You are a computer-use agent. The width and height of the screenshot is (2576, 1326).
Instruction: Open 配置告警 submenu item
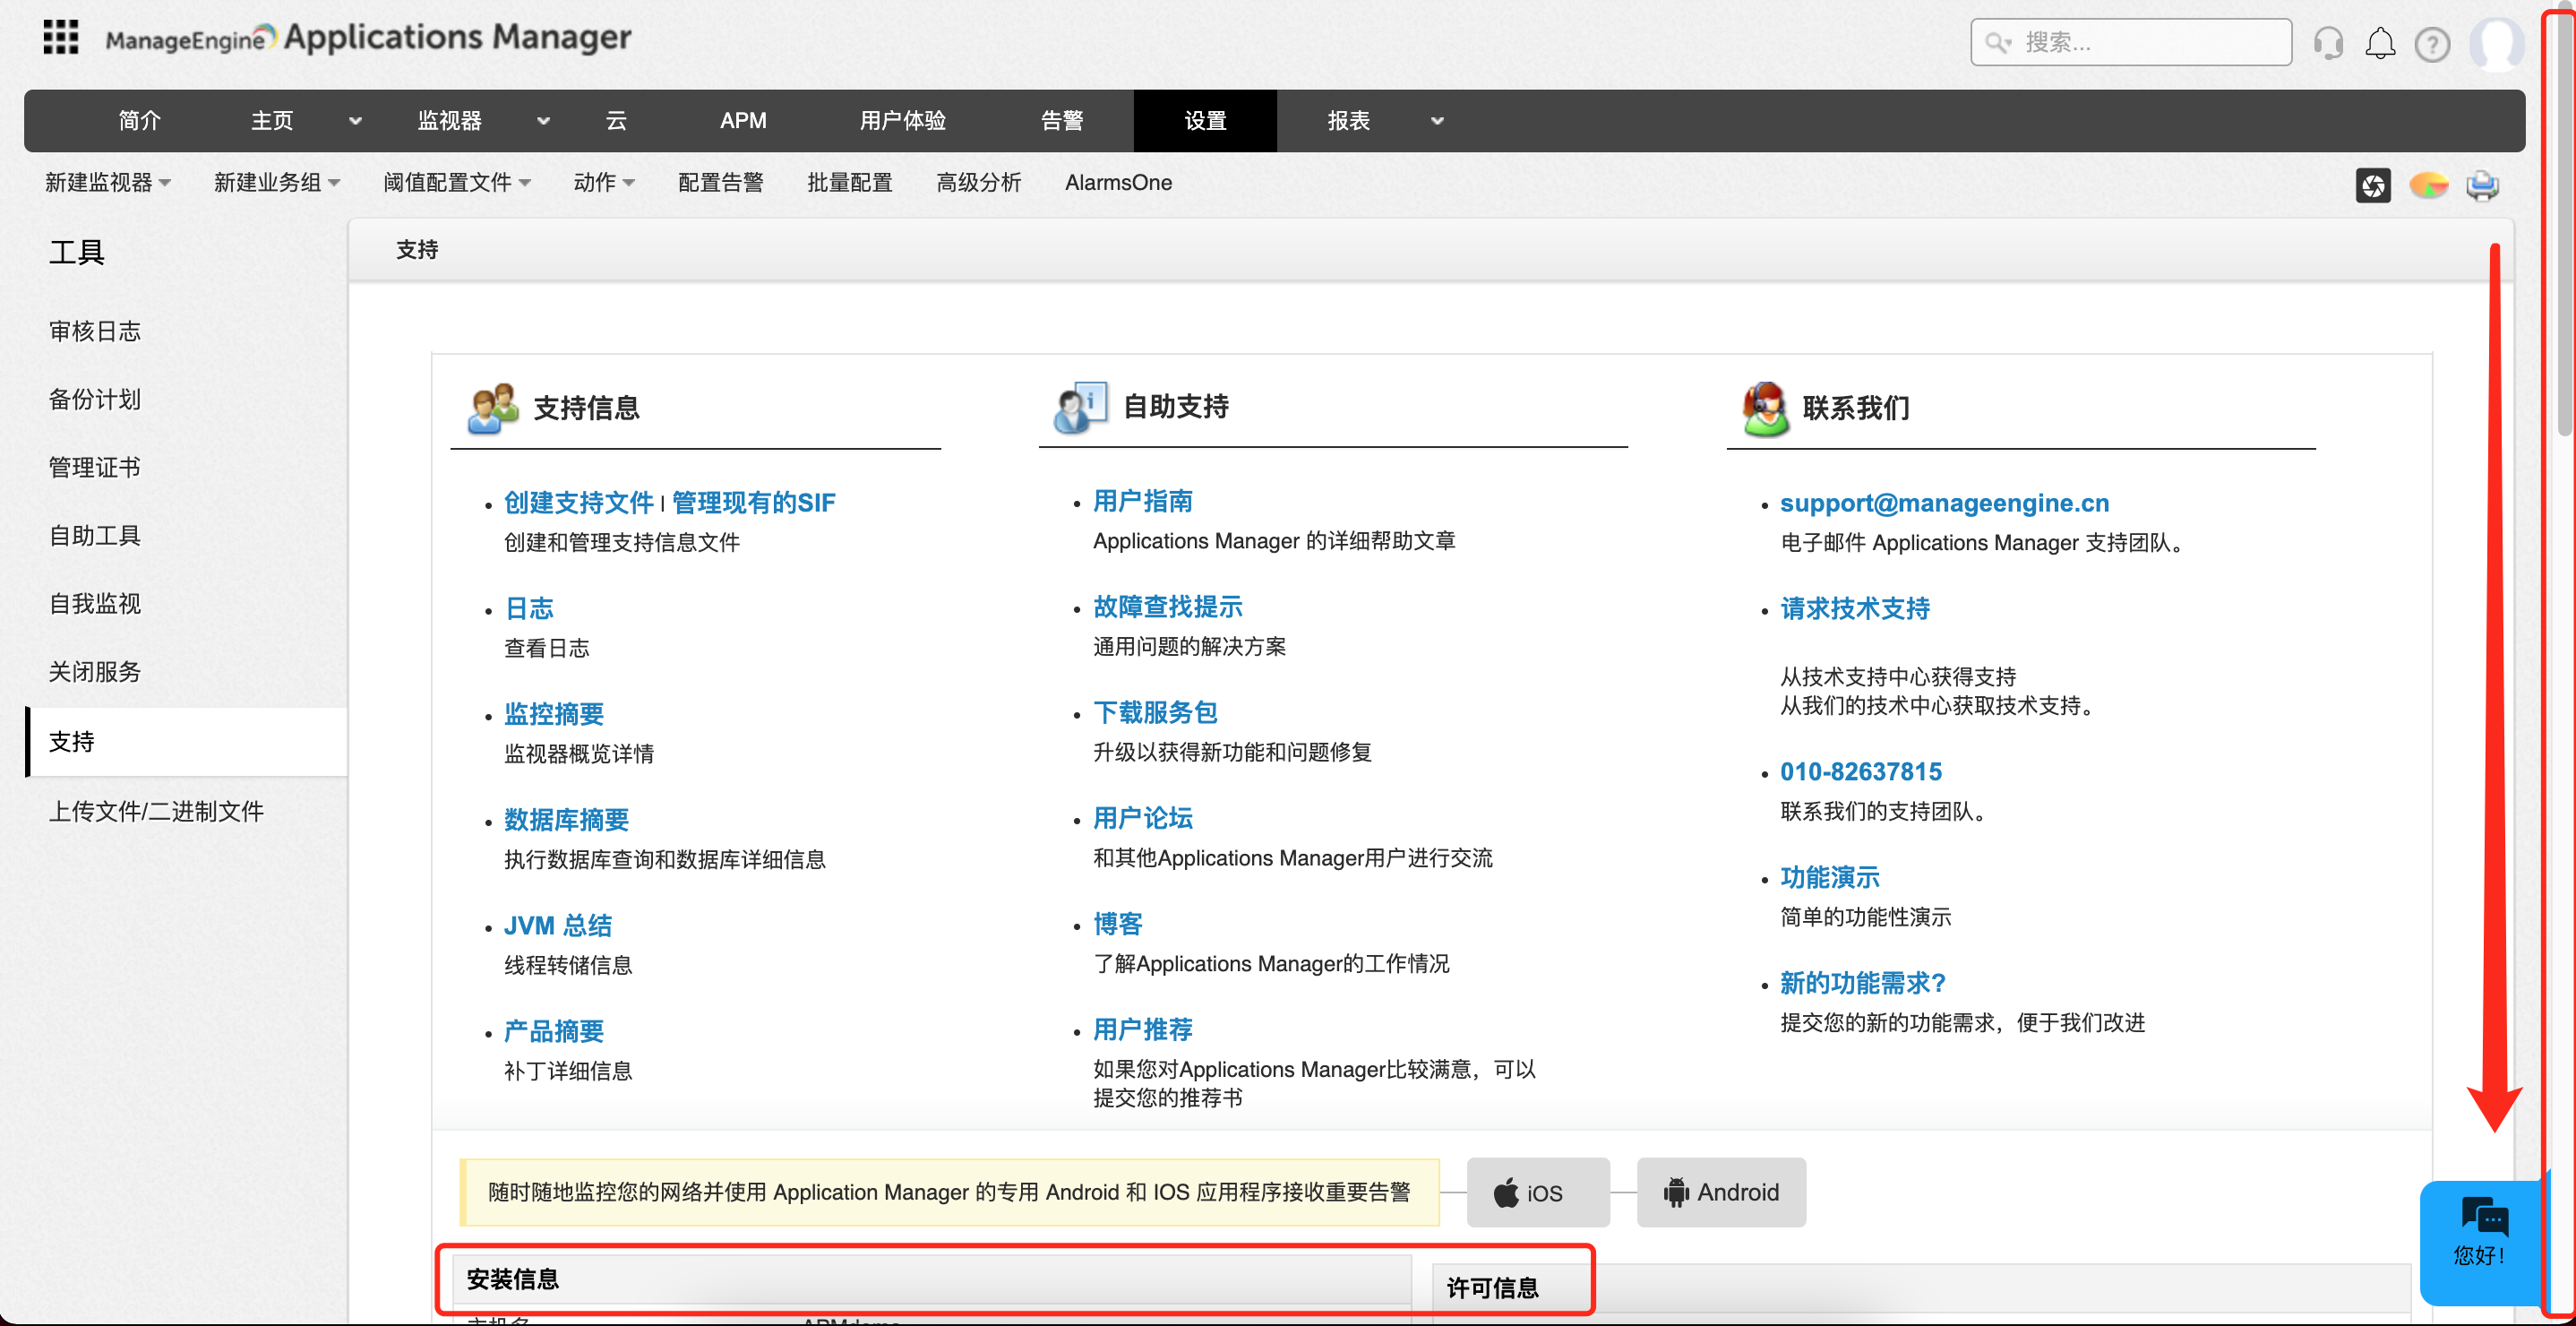pyautogui.click(x=720, y=183)
